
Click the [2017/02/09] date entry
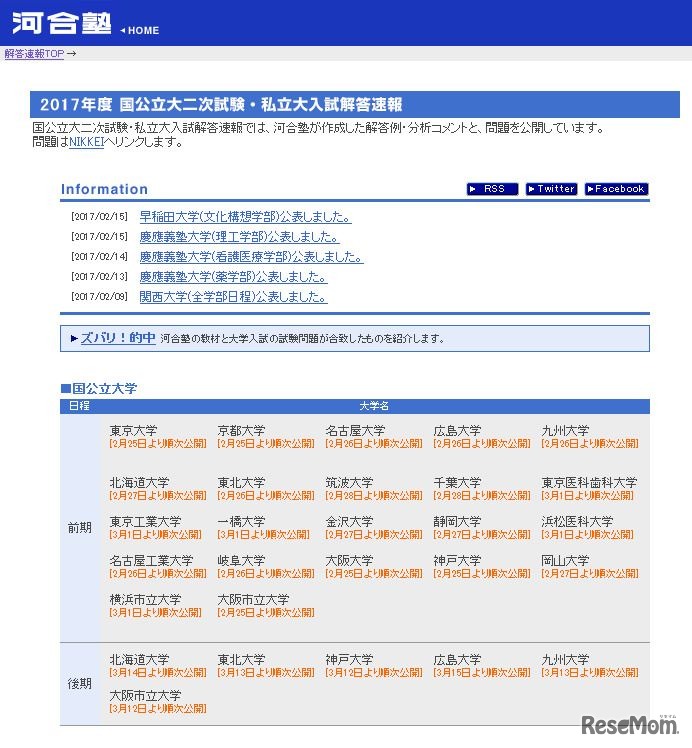point(100,297)
